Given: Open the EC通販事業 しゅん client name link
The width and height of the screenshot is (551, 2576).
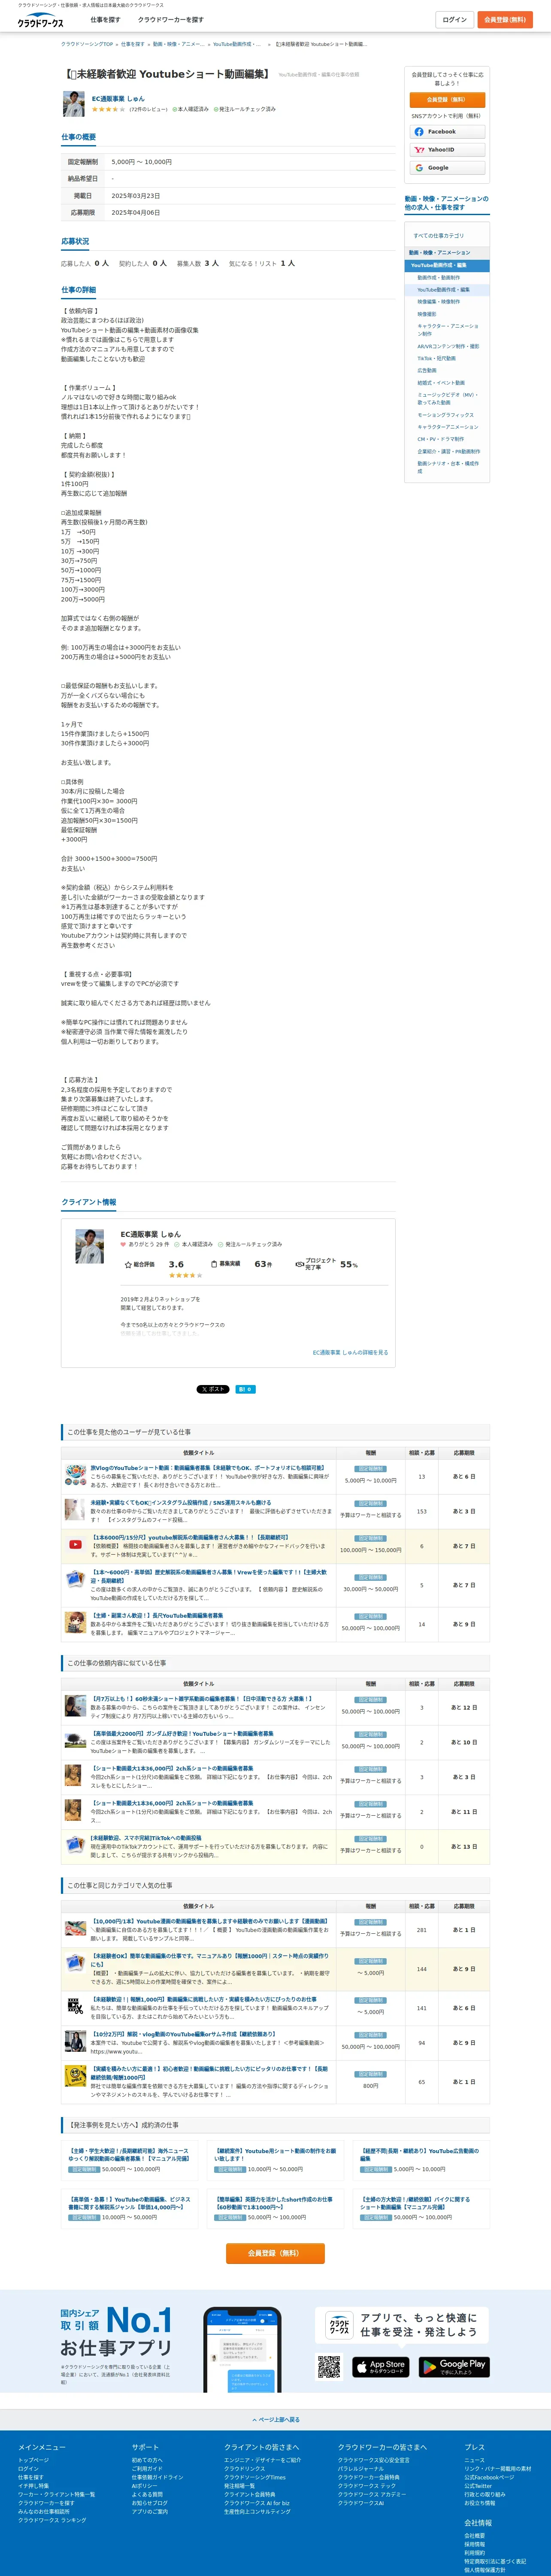Looking at the screenshot, I should (118, 99).
